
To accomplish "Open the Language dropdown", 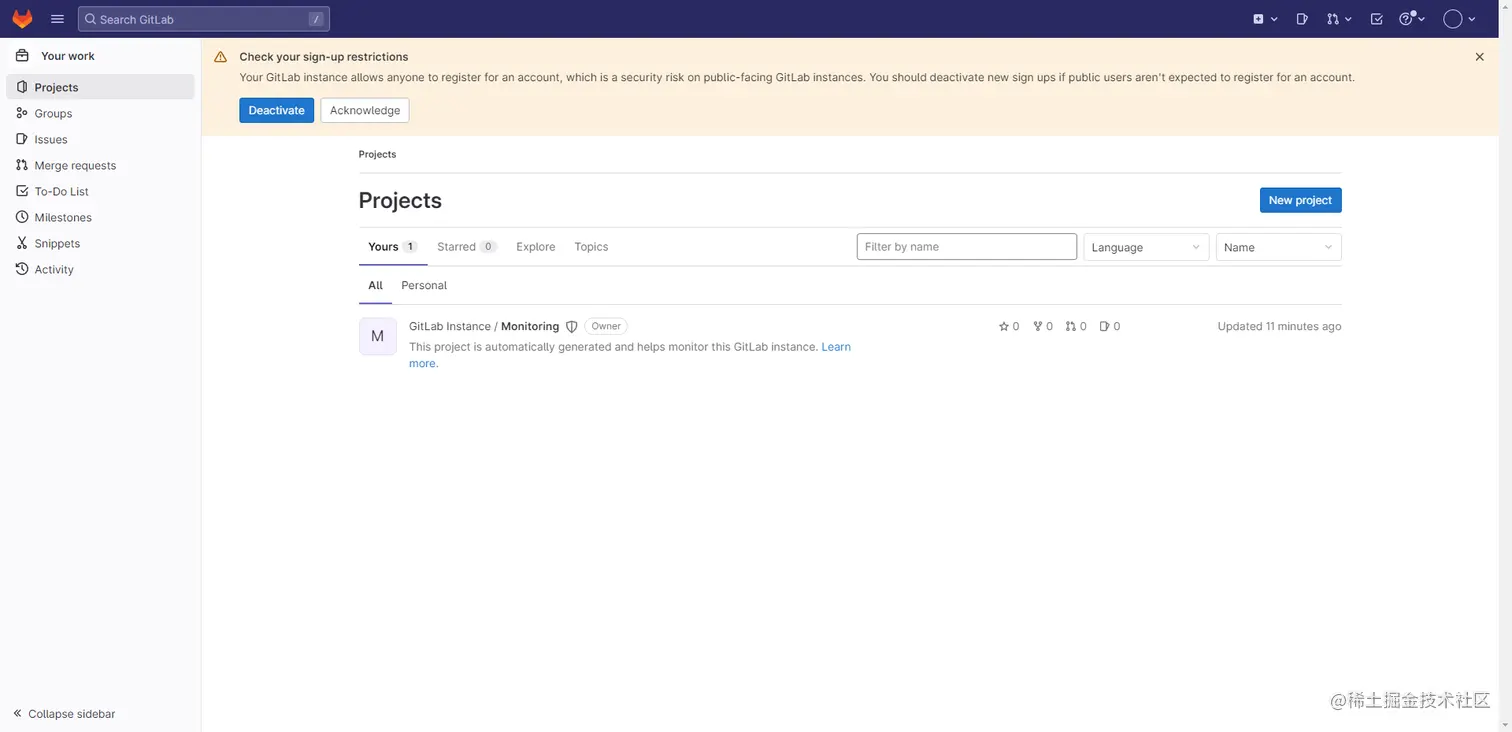I will pos(1146,247).
